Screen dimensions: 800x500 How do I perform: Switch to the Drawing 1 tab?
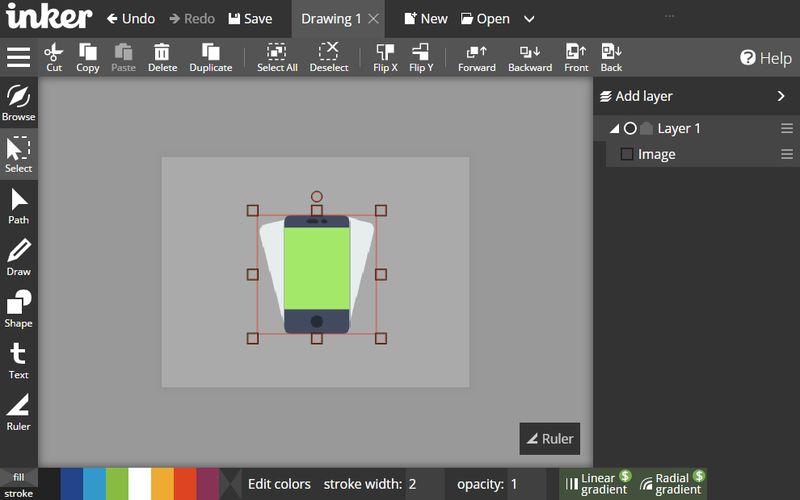(x=331, y=19)
